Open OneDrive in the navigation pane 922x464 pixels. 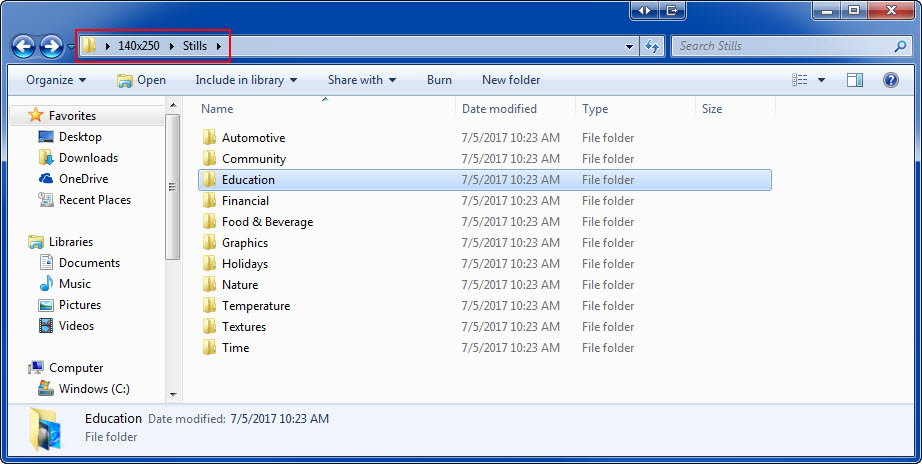pyautogui.click(x=83, y=179)
